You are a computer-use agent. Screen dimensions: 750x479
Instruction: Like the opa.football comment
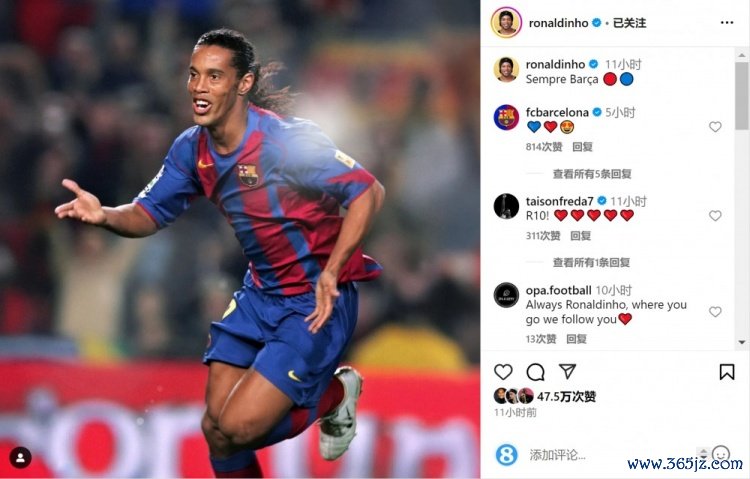pos(715,312)
